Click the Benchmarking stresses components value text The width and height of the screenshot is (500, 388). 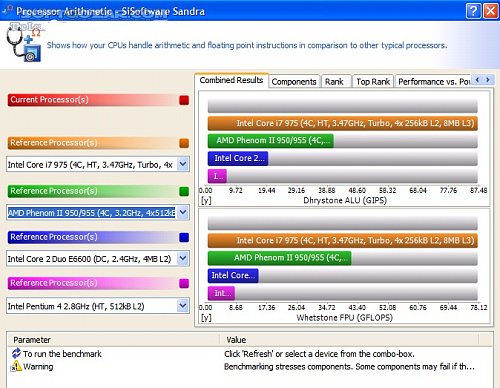pyautogui.click(x=349, y=367)
